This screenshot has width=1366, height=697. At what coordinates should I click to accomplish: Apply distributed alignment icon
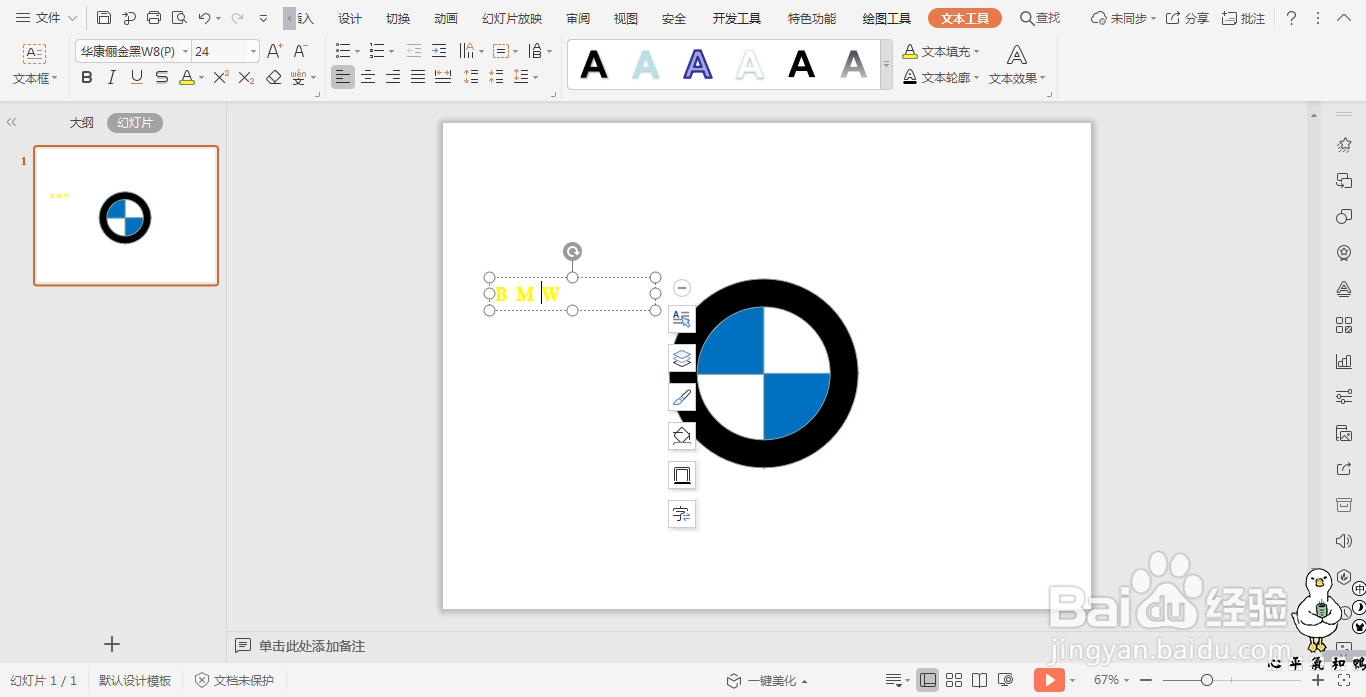[443, 77]
